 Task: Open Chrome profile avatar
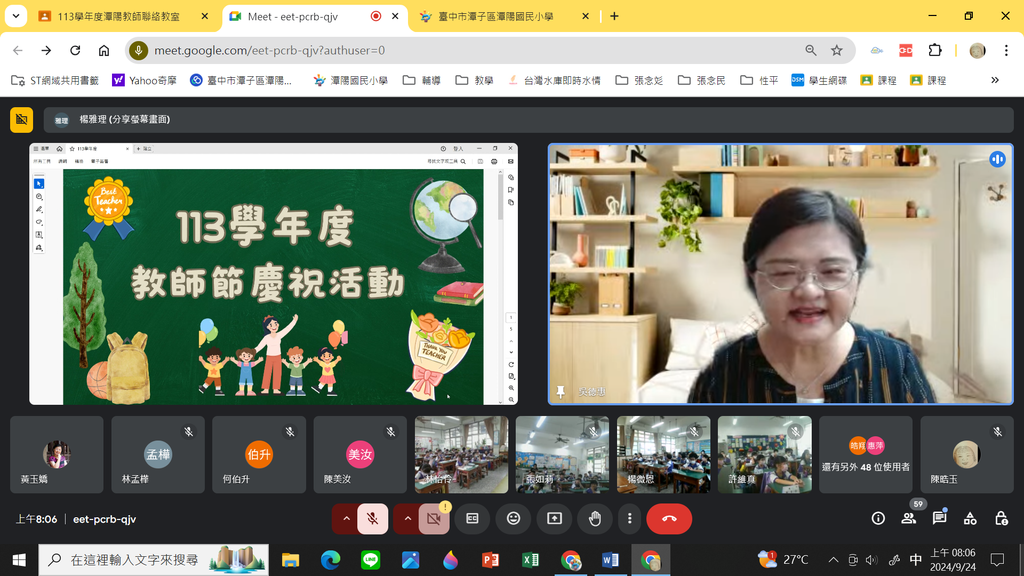(x=977, y=50)
